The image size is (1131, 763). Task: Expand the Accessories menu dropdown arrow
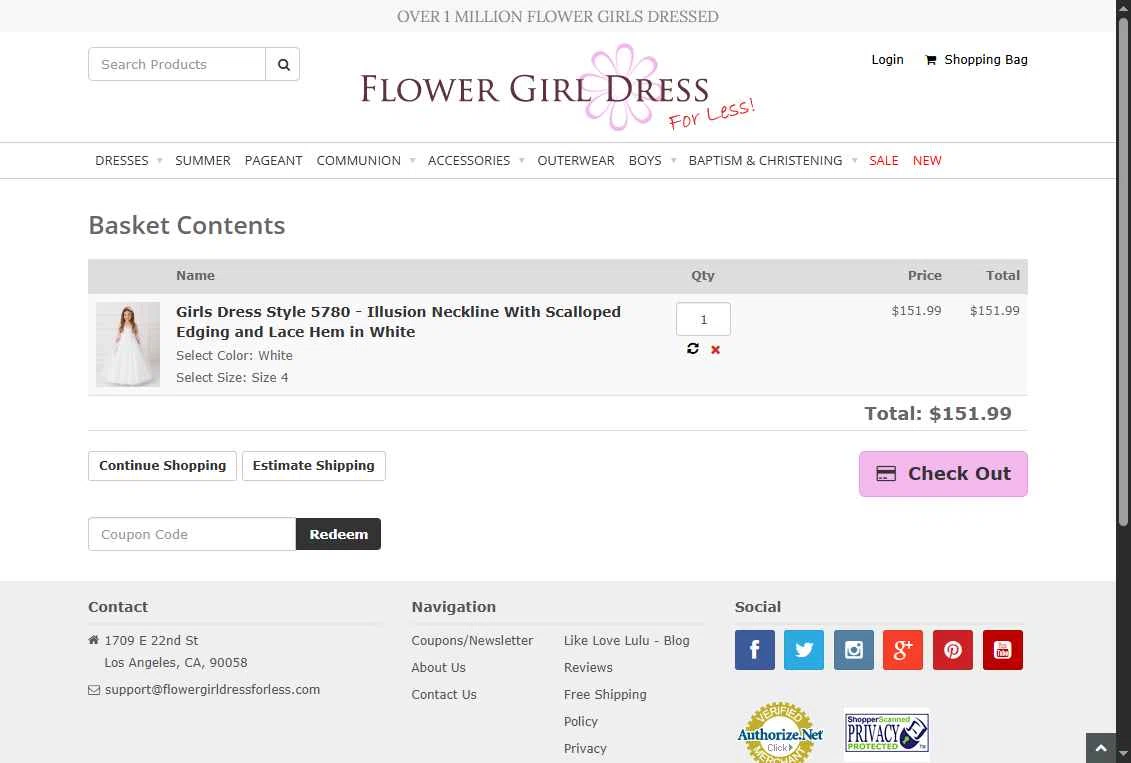coord(522,161)
